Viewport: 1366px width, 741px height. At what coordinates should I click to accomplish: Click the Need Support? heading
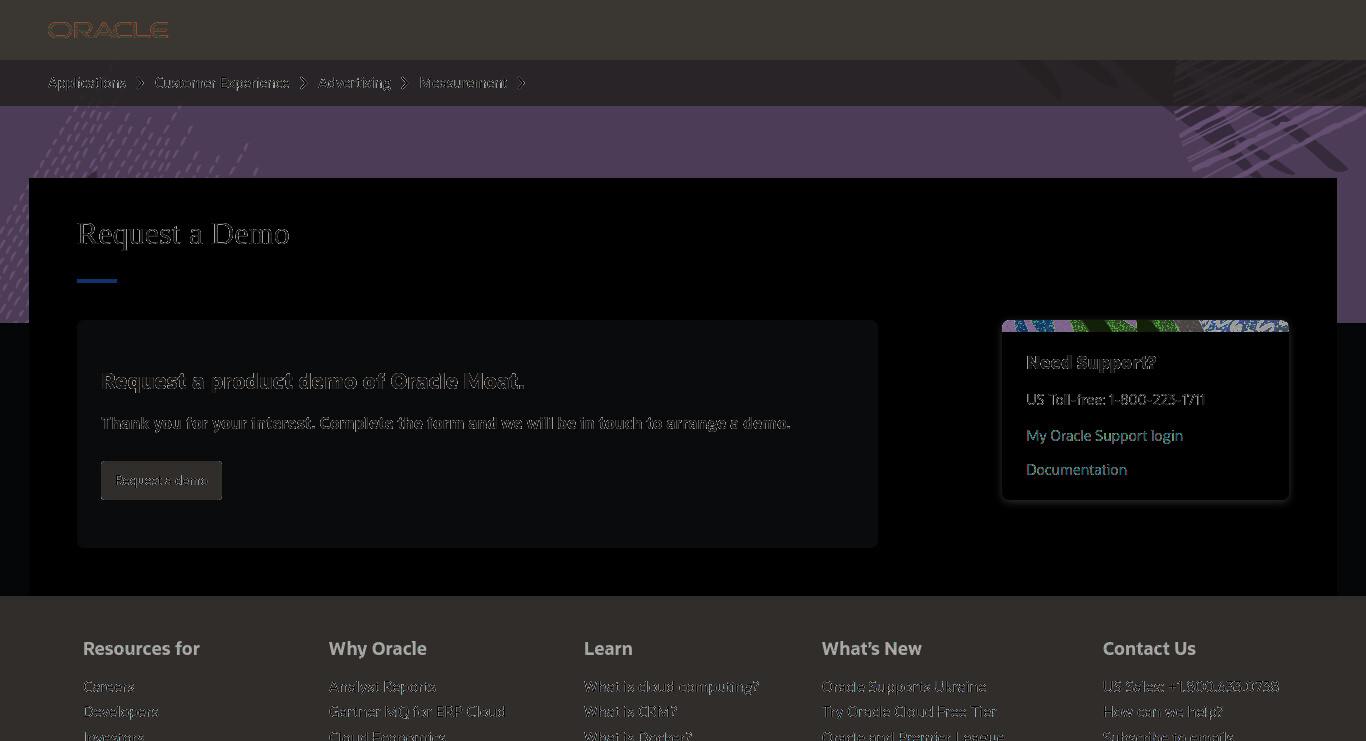[x=1091, y=363]
